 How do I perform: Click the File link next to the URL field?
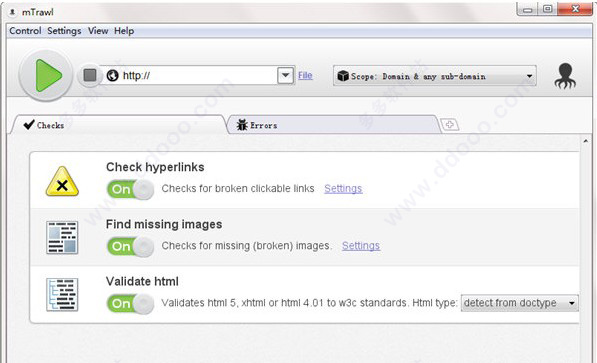point(305,75)
